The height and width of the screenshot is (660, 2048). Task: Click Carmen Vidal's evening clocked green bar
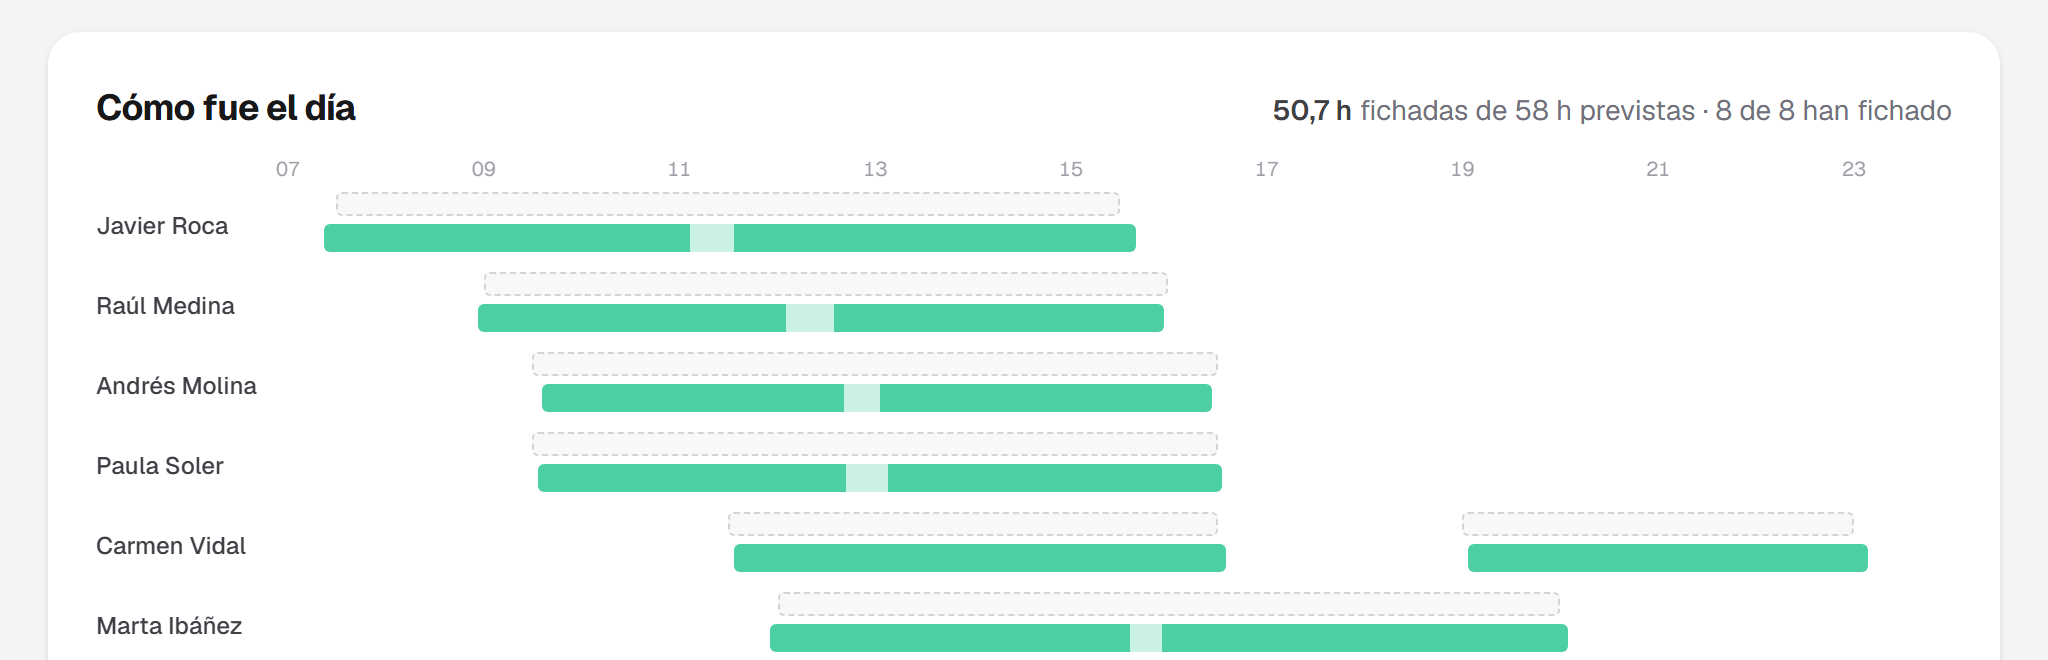(1668, 558)
